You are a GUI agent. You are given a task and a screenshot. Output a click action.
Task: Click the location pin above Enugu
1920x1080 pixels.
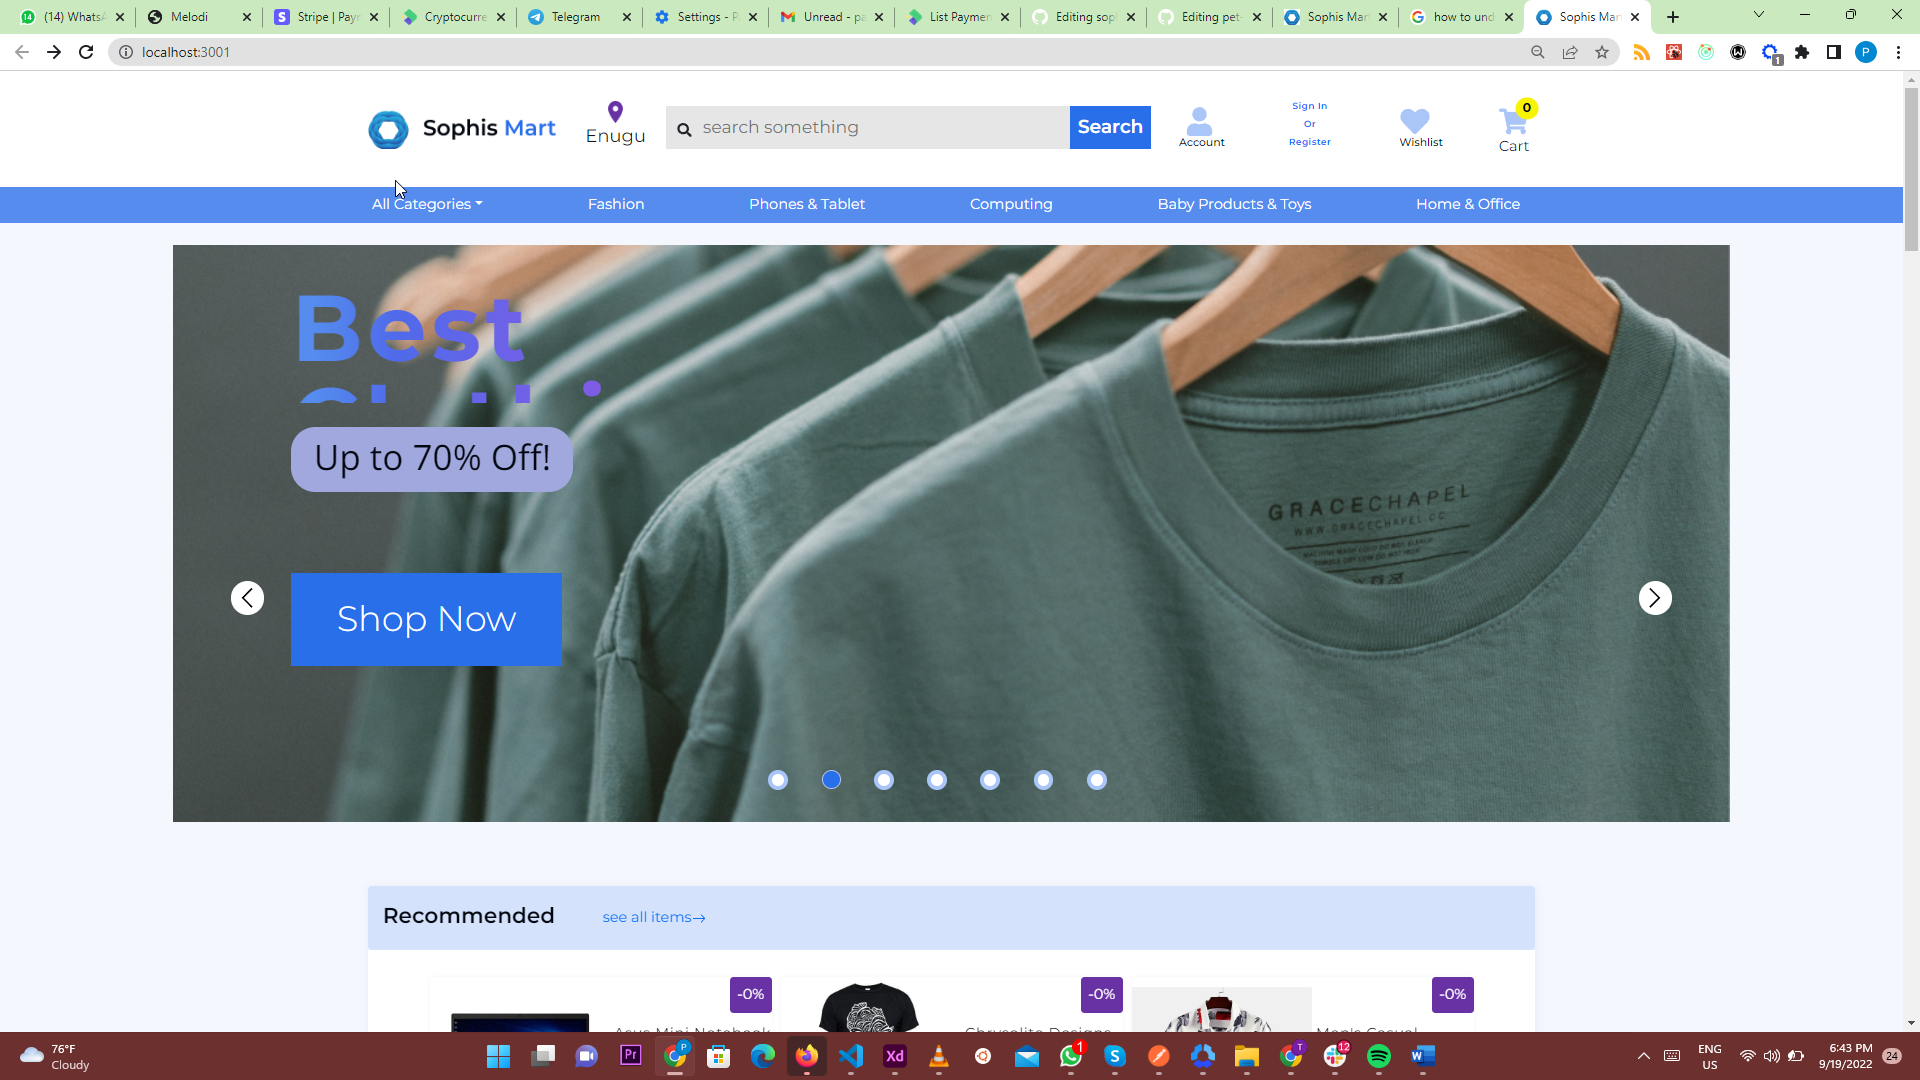(615, 111)
